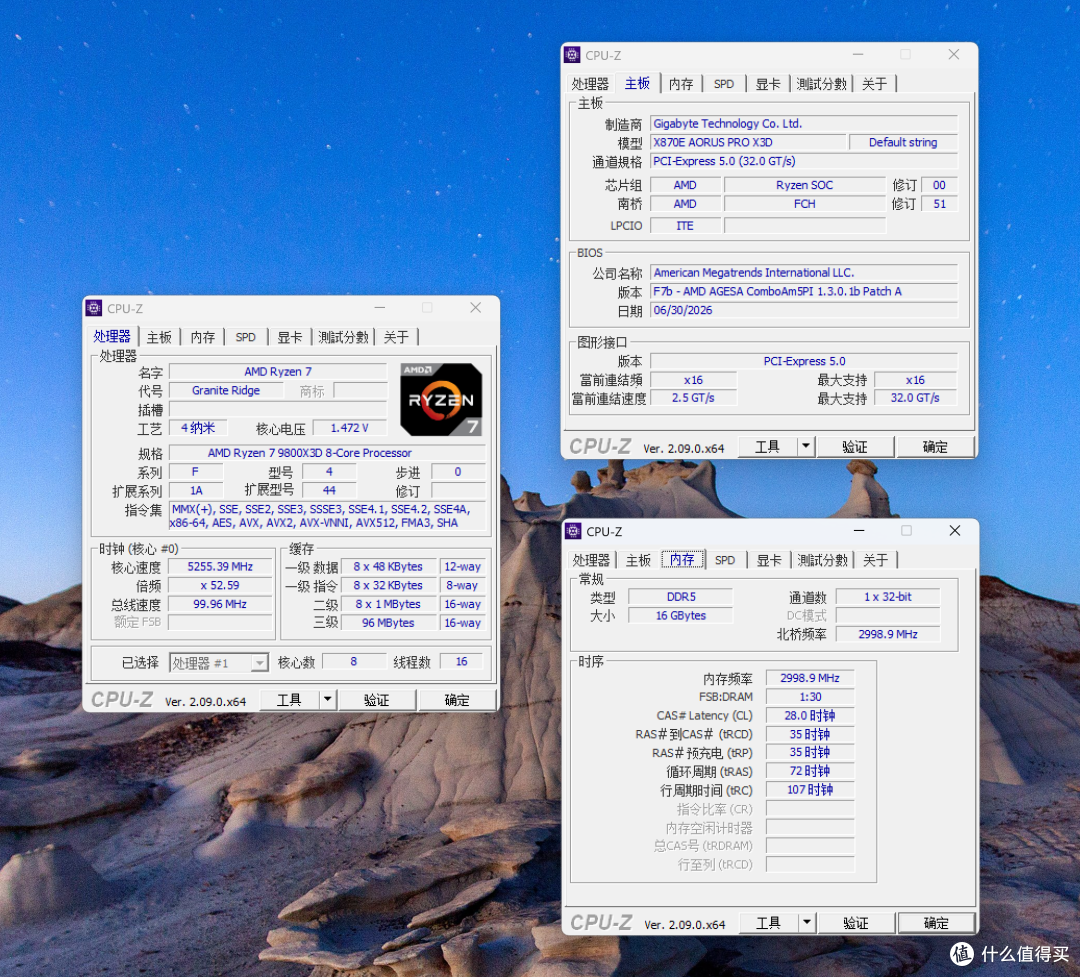Click the X870E AORUS PRO X3D model field
The image size is (1080, 977).
(748, 142)
